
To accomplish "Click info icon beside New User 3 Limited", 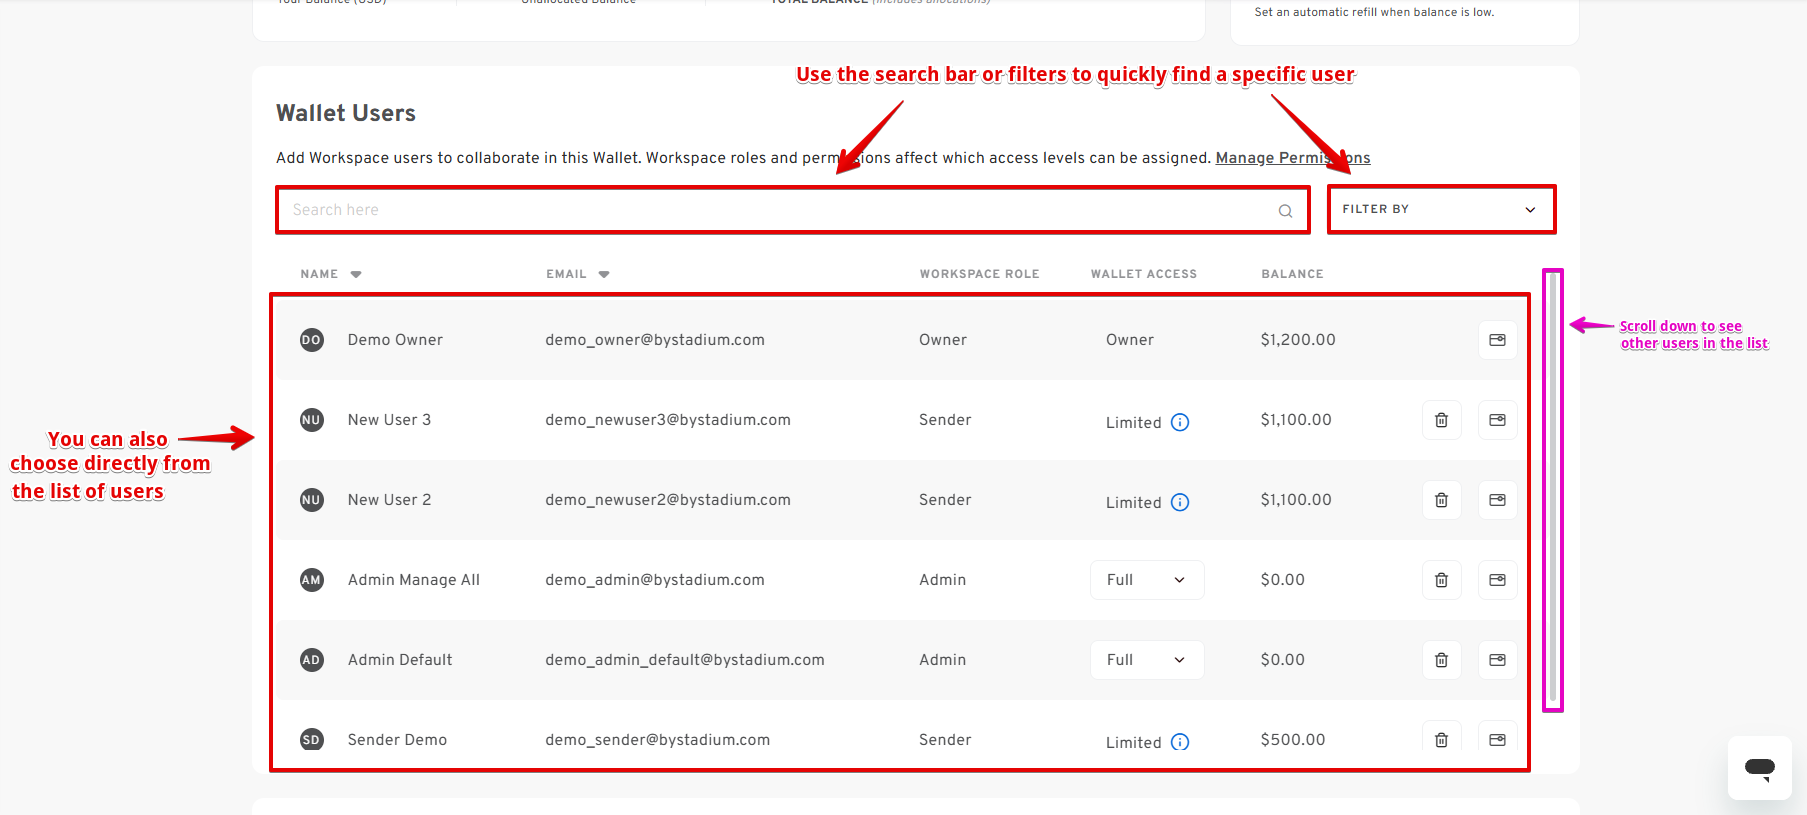I will point(1180,422).
